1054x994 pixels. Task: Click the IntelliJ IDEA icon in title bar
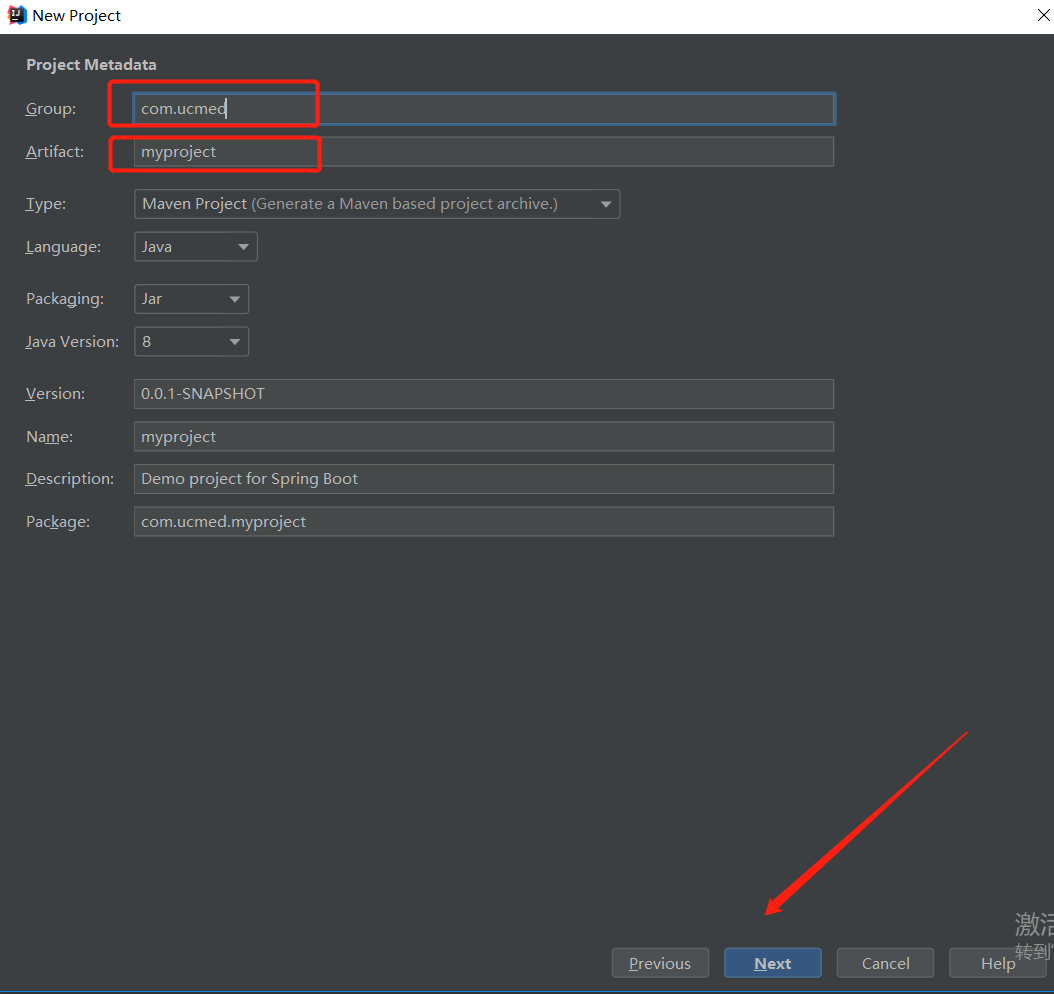click(17, 15)
